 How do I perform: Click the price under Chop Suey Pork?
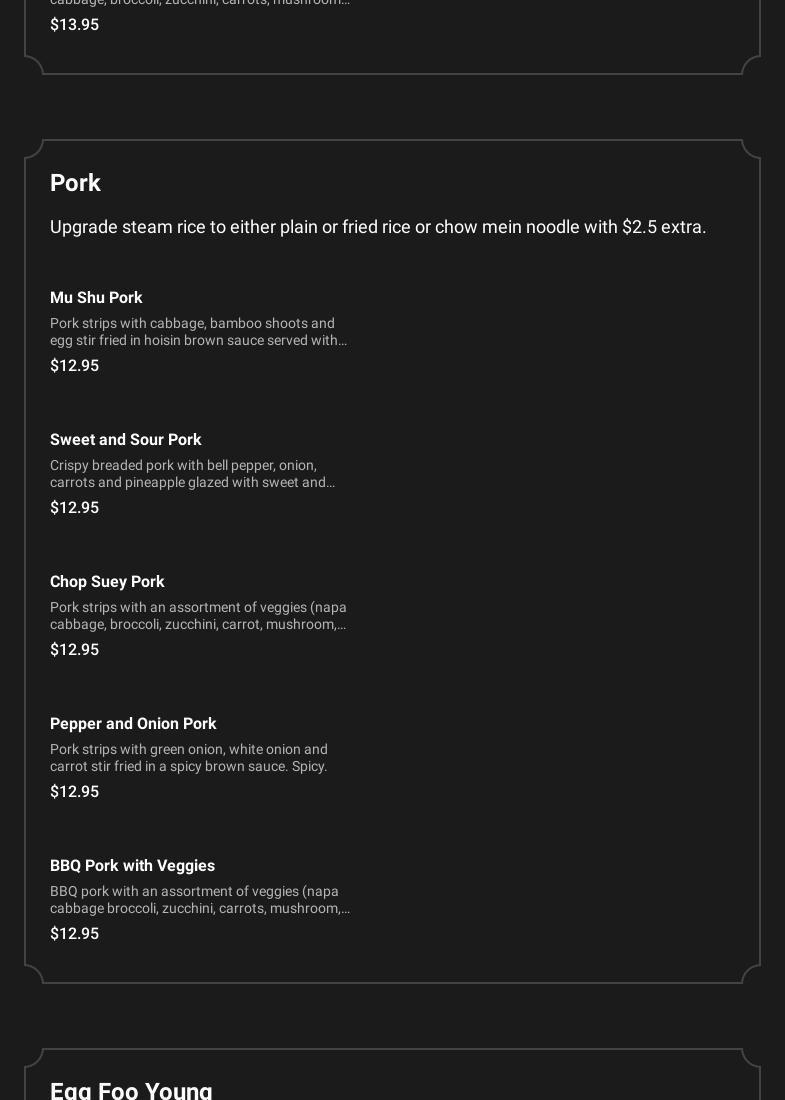point(74,650)
